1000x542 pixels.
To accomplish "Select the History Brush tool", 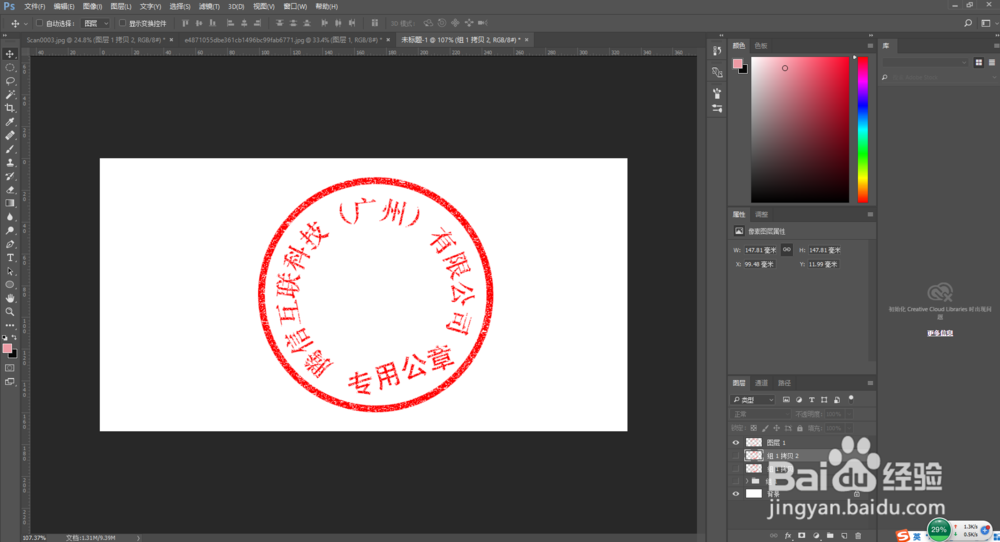I will click(x=10, y=176).
